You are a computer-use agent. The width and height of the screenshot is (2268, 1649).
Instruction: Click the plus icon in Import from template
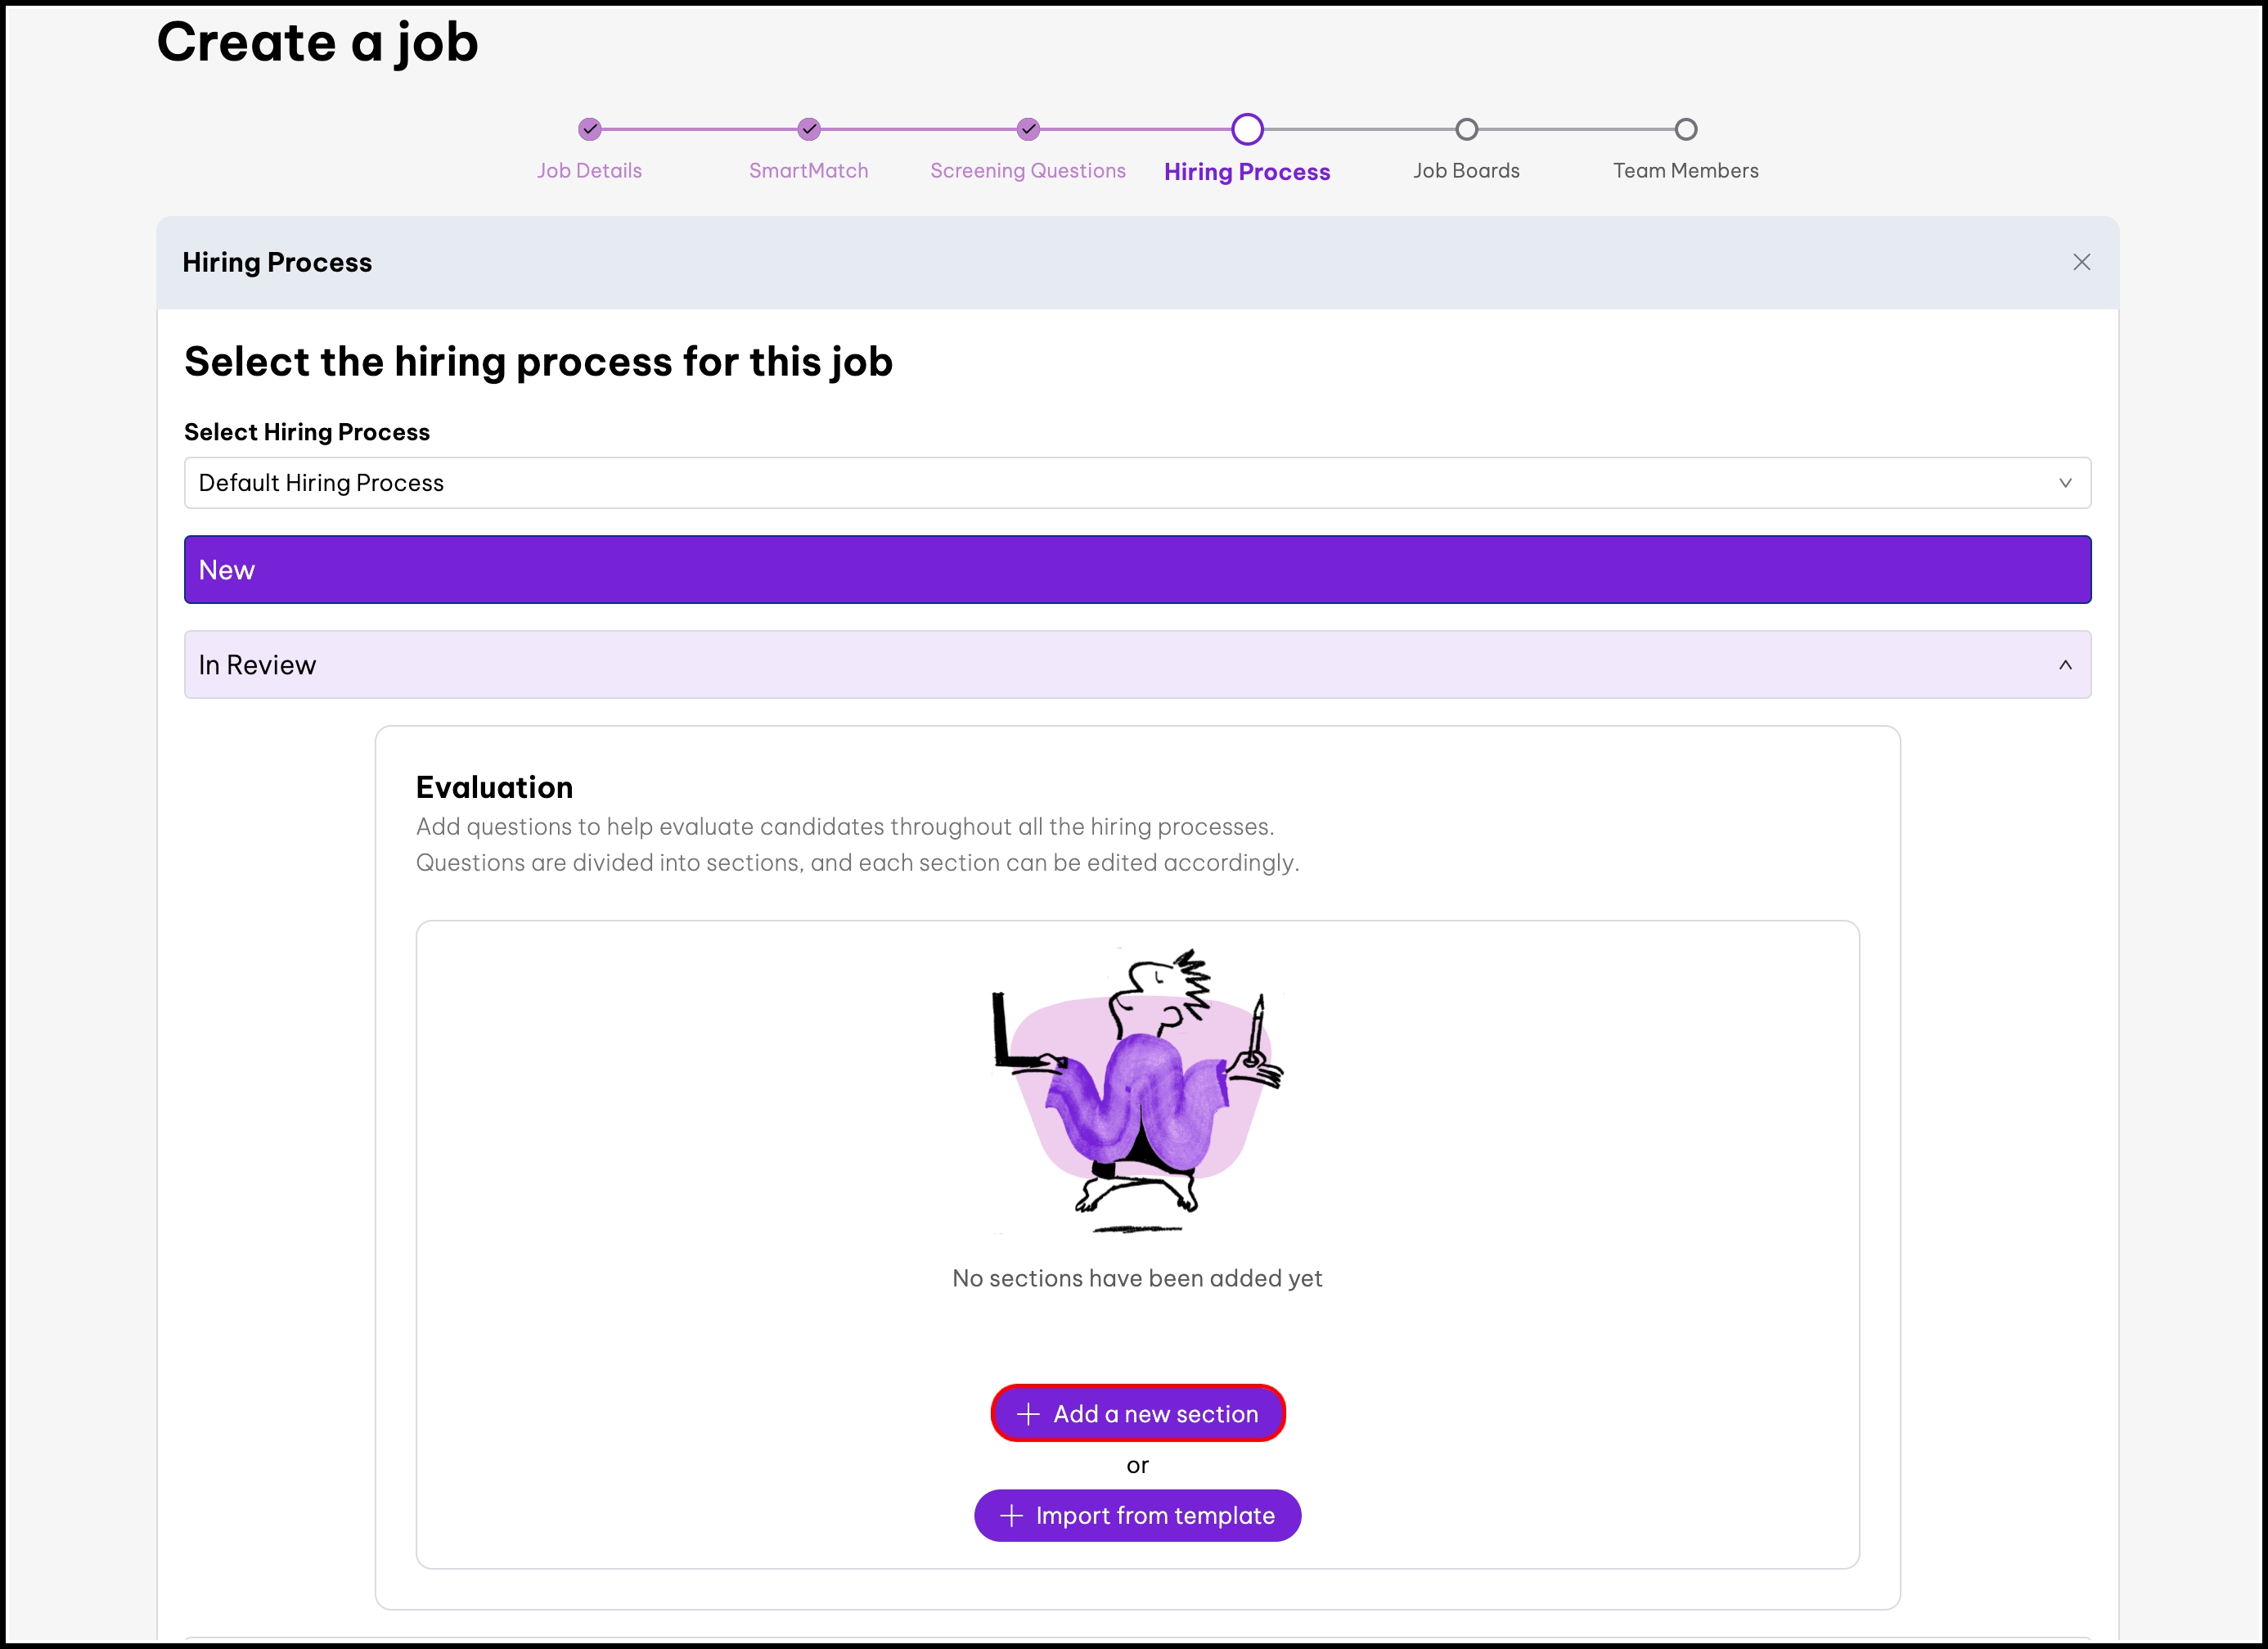pyautogui.click(x=1011, y=1516)
